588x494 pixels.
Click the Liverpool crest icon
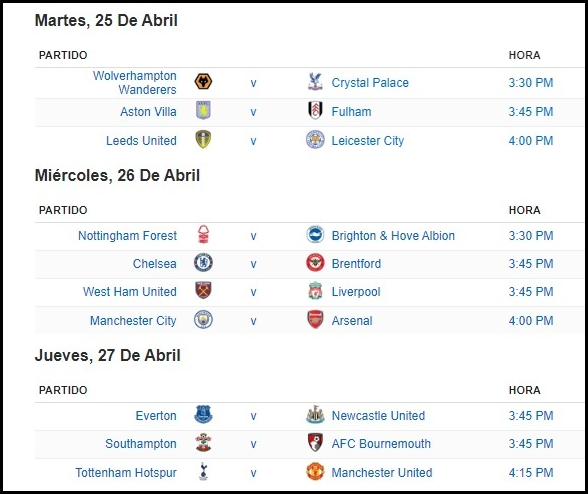315,291
